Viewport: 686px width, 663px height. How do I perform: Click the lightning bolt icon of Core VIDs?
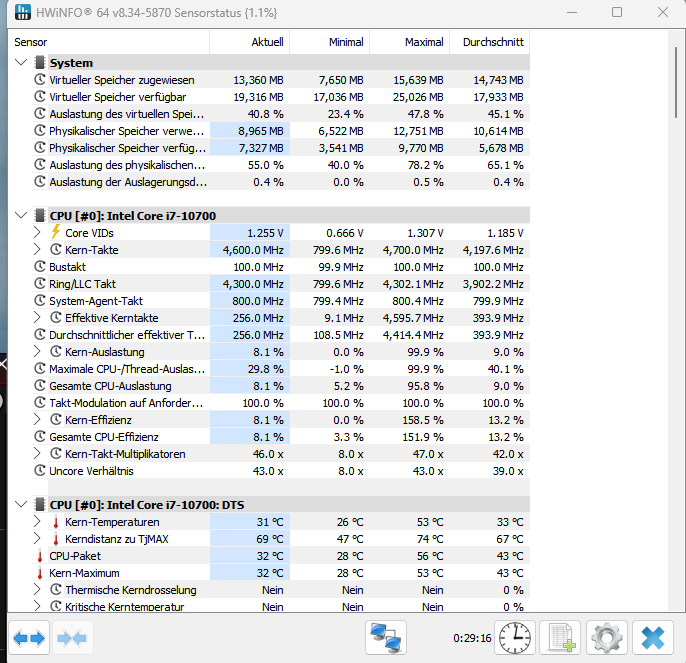pyautogui.click(x=56, y=232)
